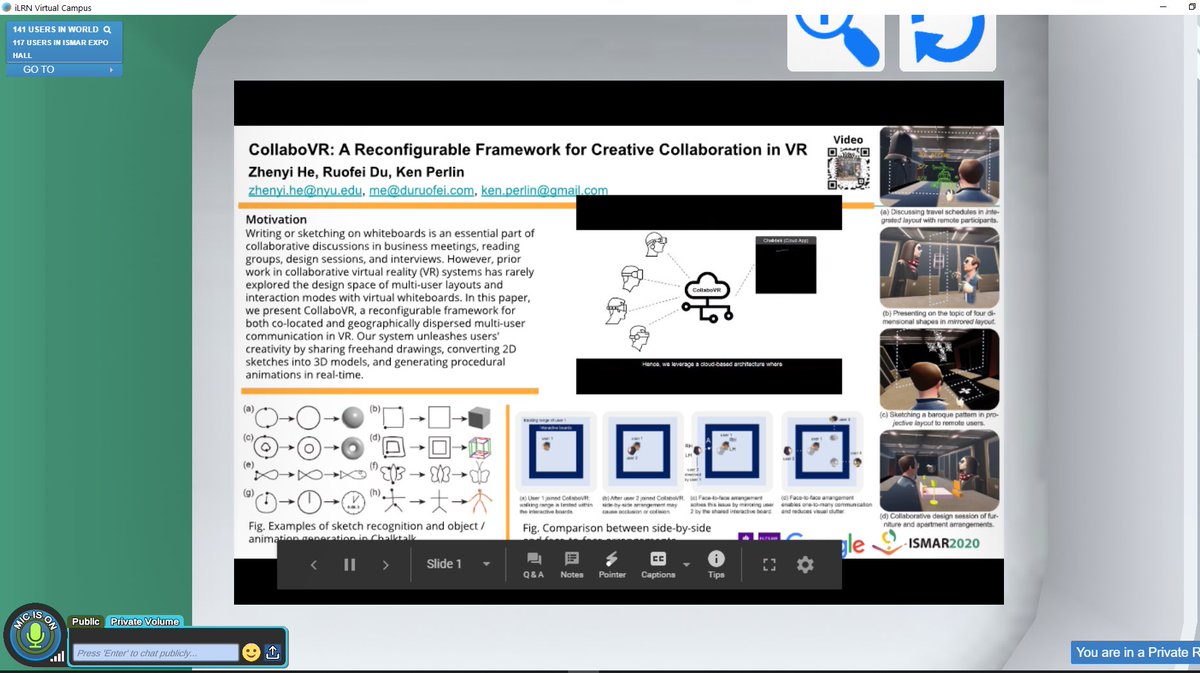Activate the laser Pointer

tap(612, 565)
